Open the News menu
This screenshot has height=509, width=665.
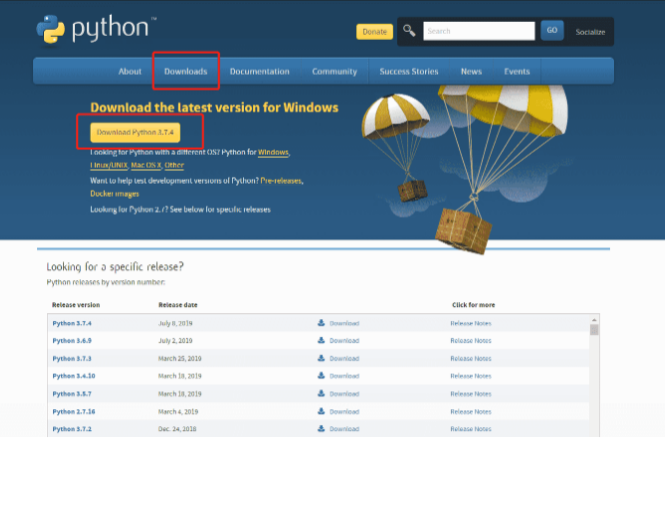tap(471, 71)
